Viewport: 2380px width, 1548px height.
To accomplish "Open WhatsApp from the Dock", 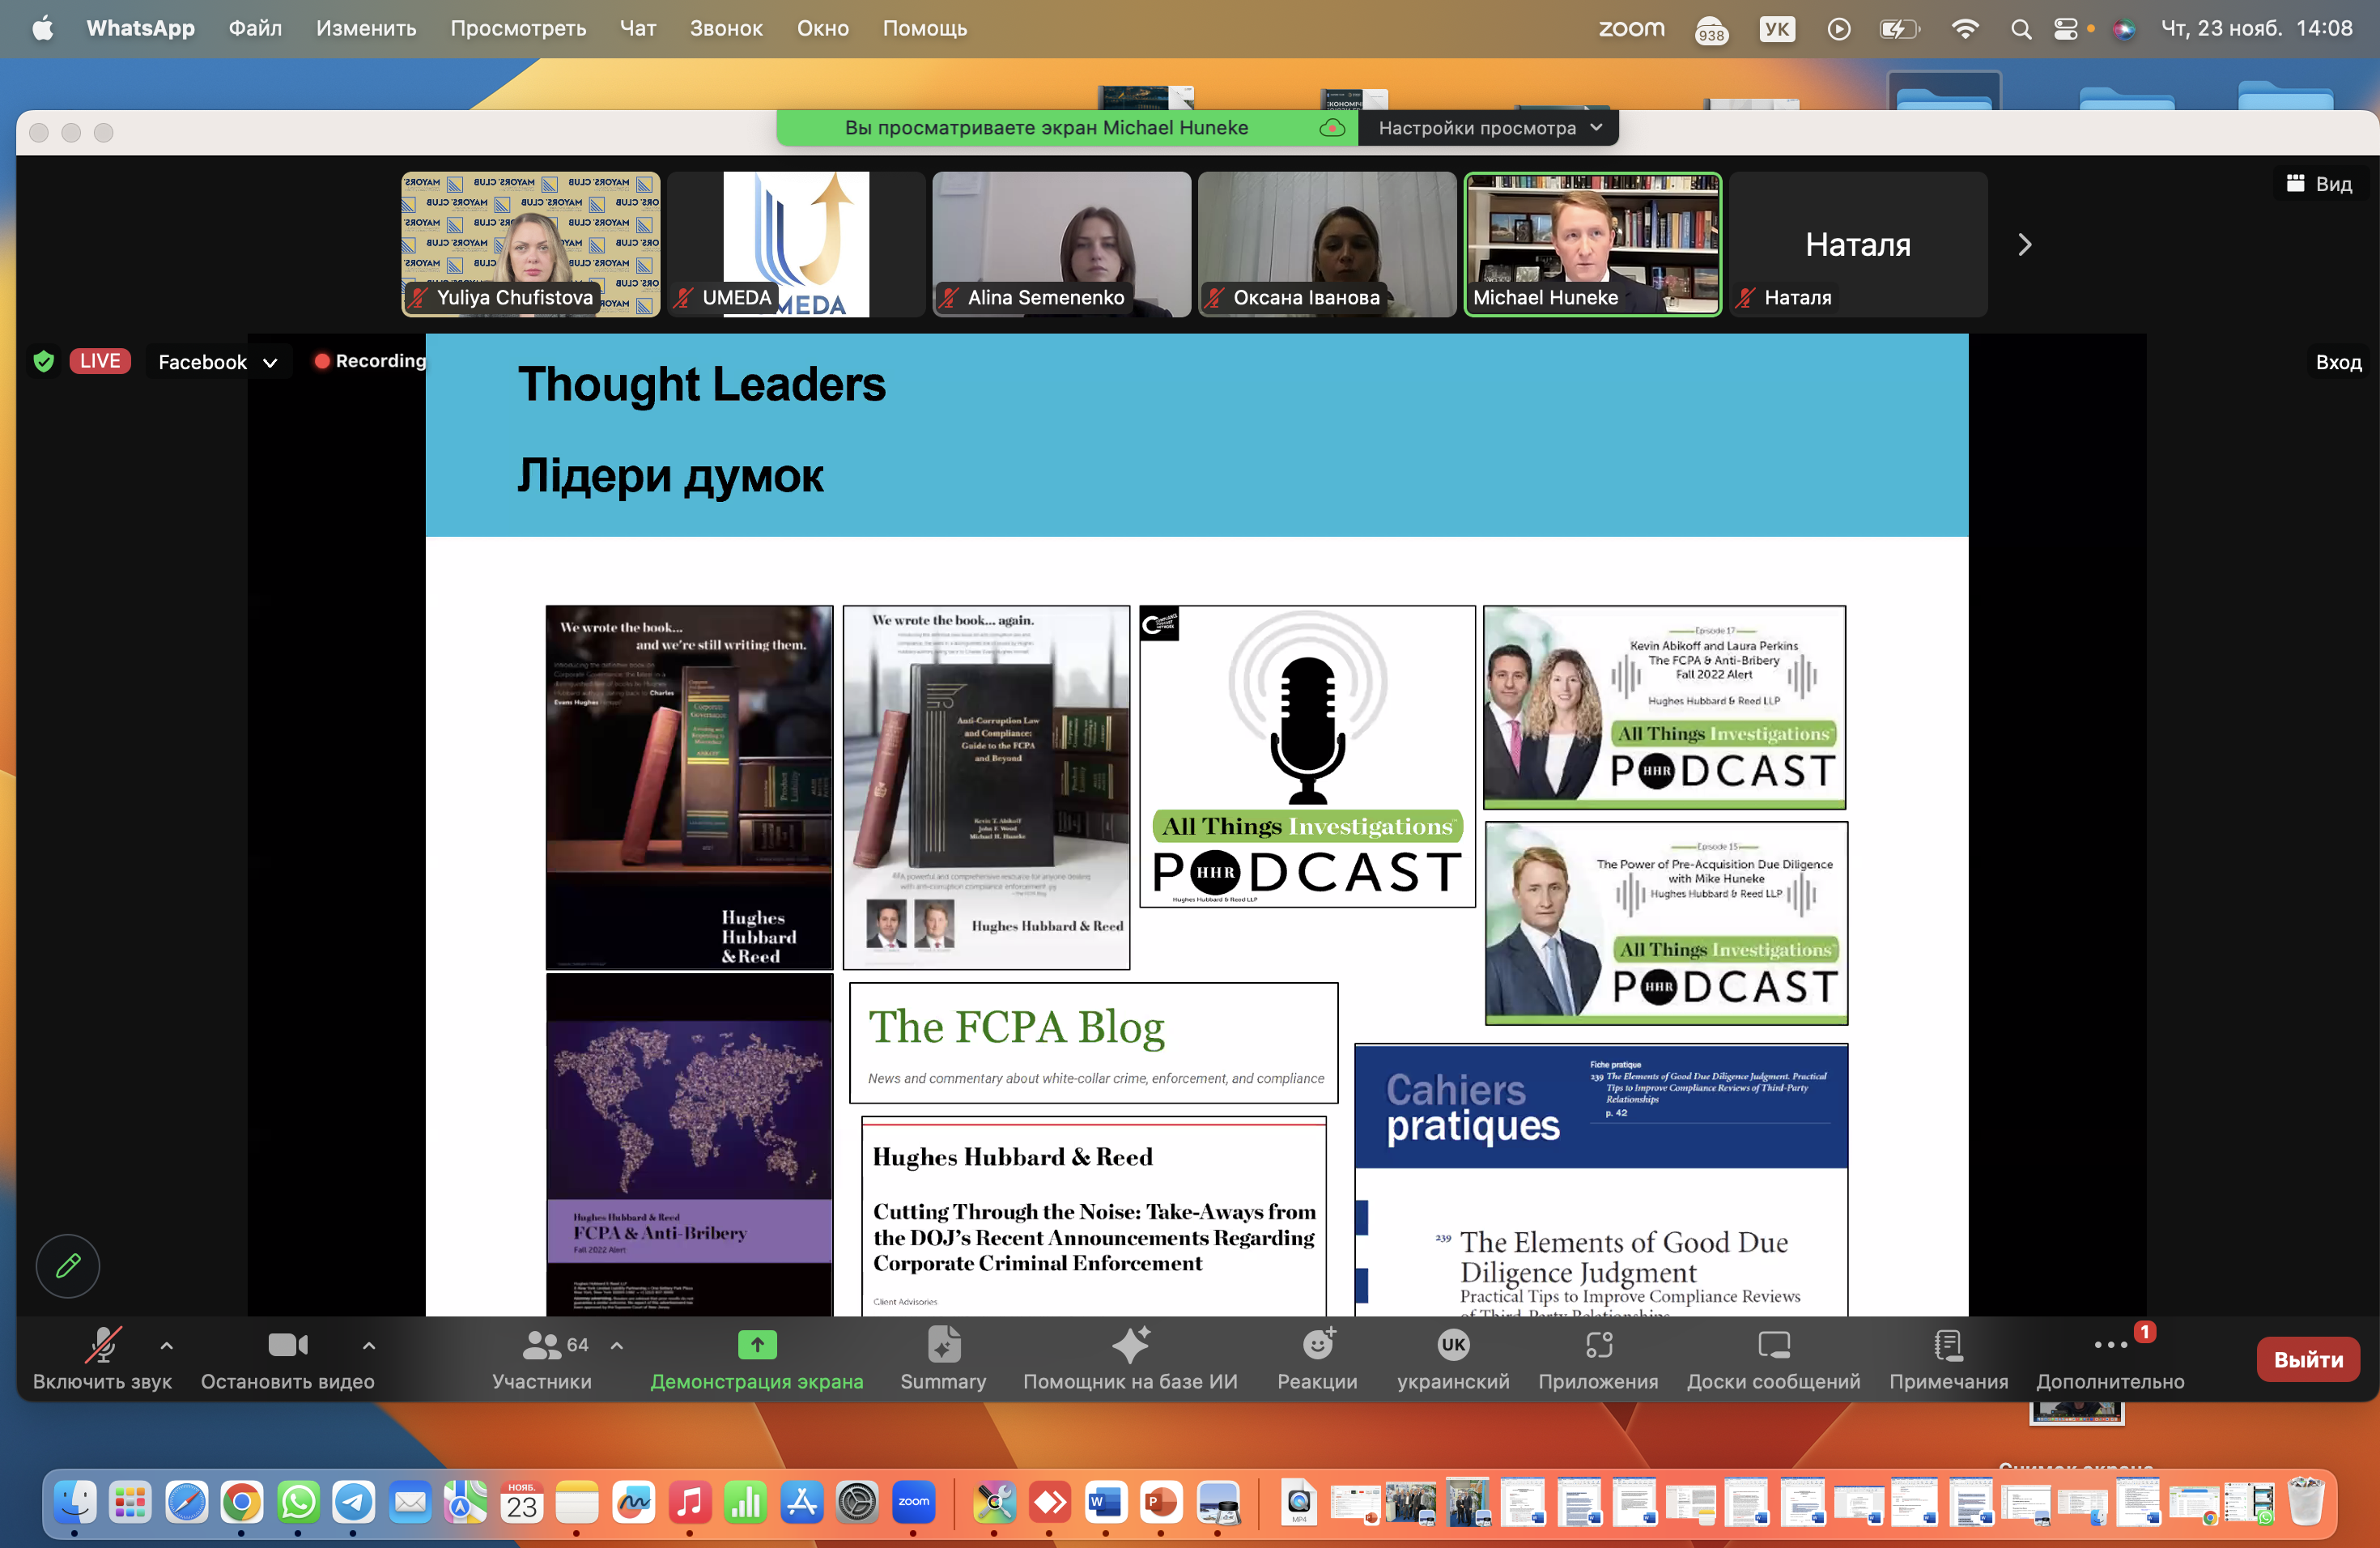I will (x=298, y=1502).
